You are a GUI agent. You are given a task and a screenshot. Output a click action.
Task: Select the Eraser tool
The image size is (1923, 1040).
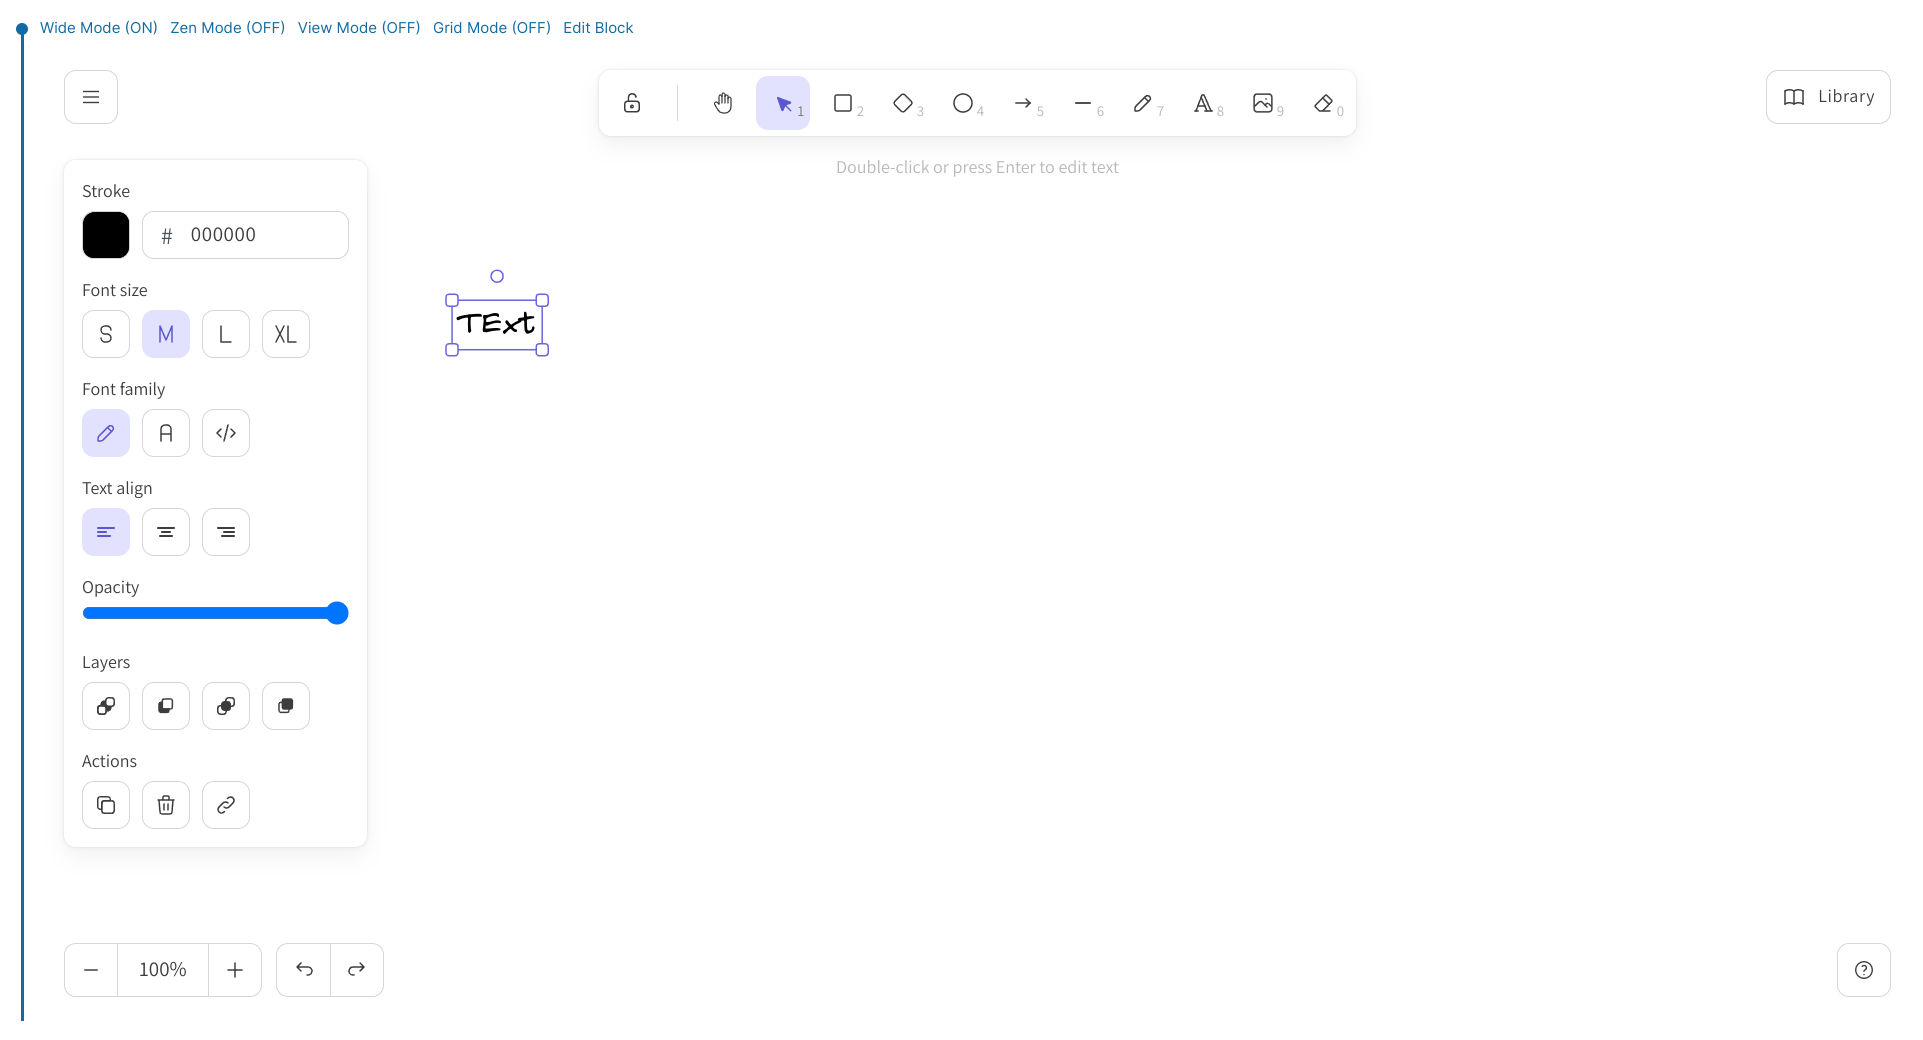click(1323, 103)
